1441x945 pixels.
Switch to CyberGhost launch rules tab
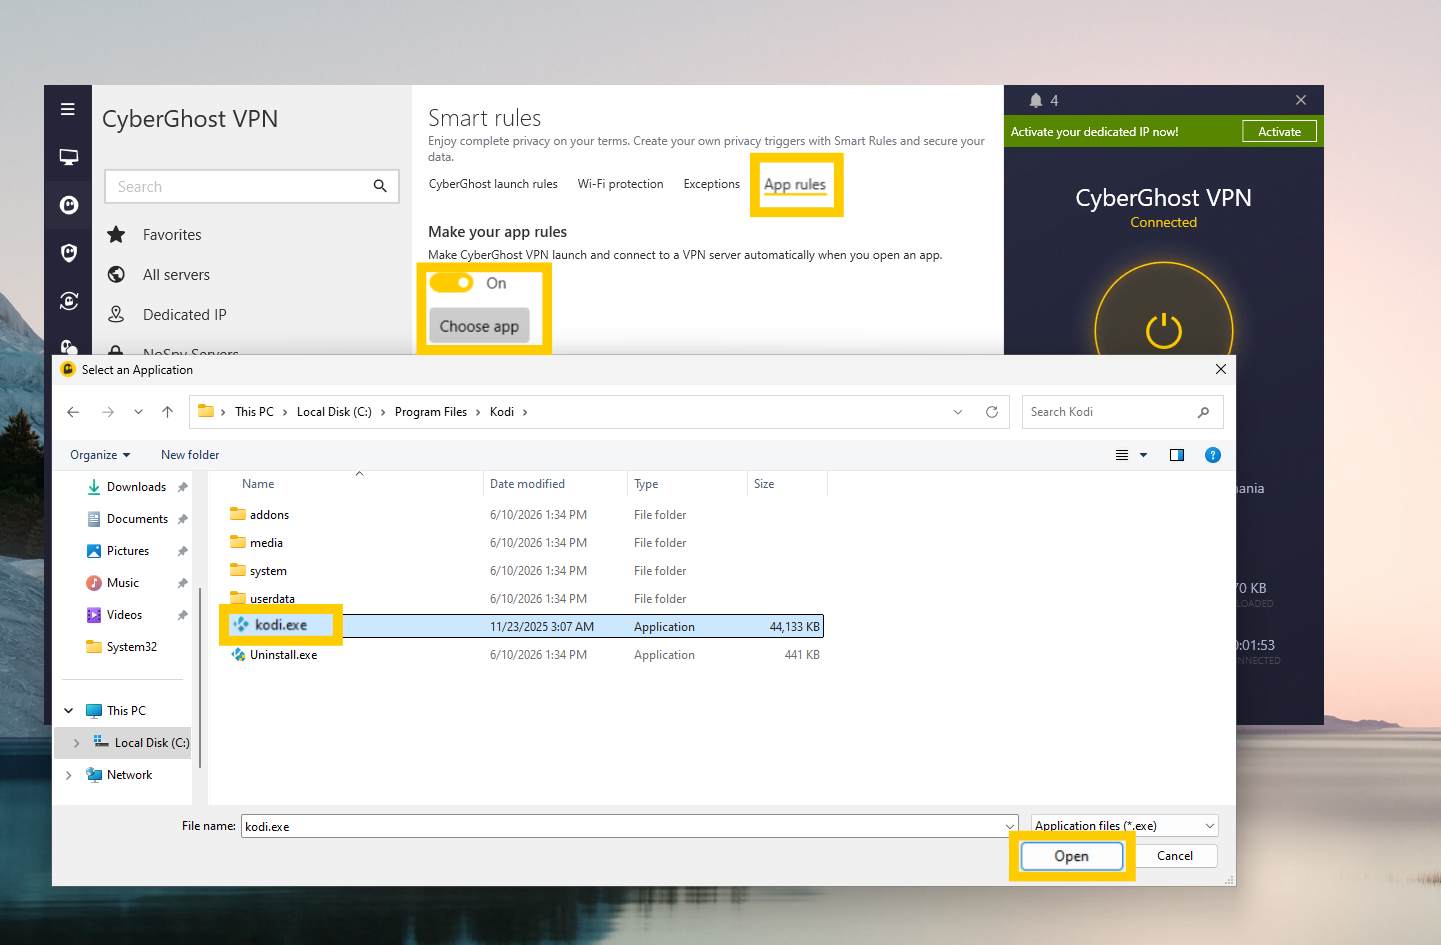[493, 184]
